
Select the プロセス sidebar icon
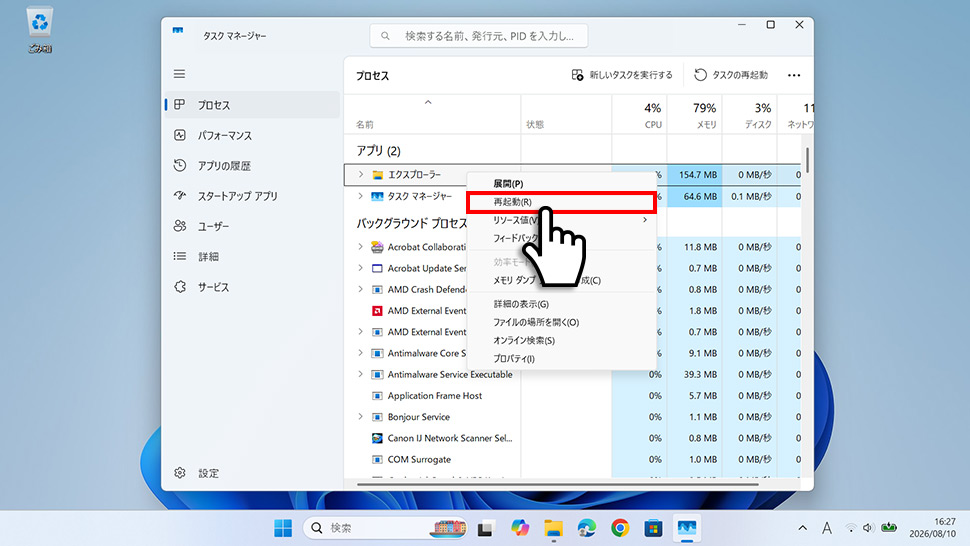click(x=179, y=105)
